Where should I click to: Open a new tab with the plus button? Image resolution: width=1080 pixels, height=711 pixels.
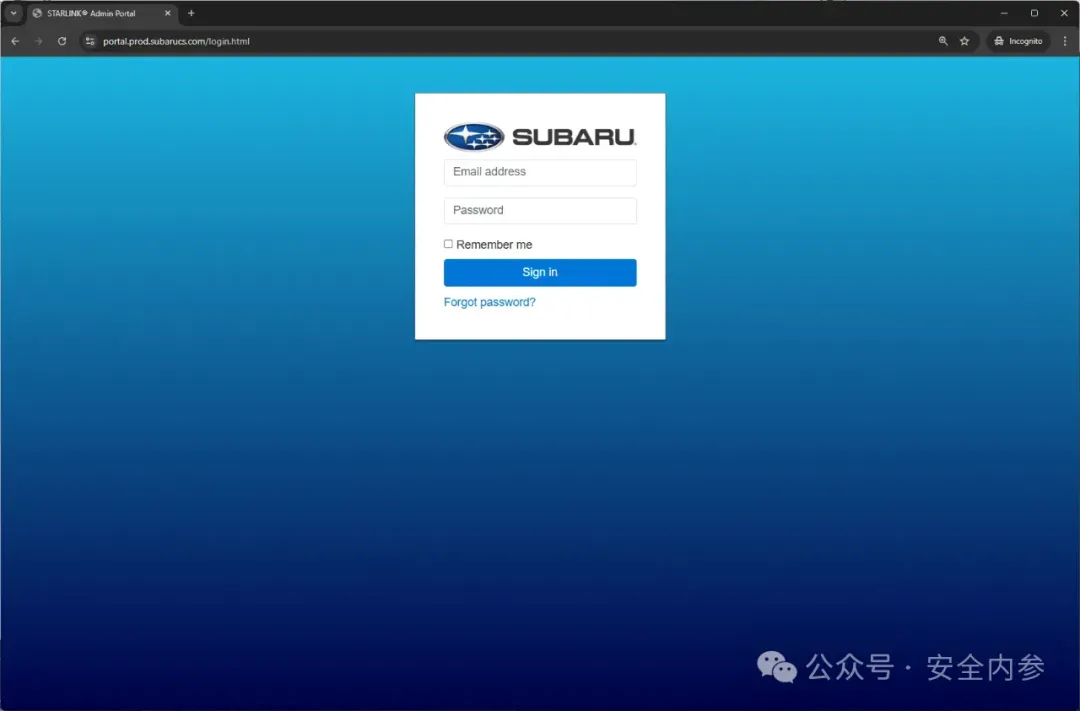(191, 13)
